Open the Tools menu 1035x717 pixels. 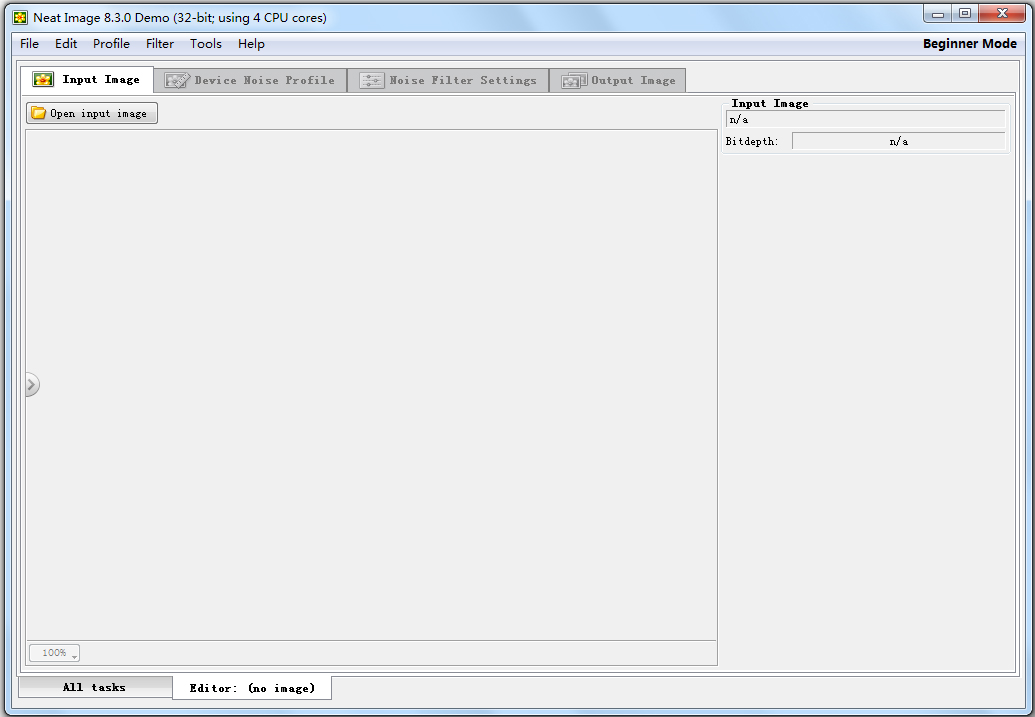click(x=205, y=44)
